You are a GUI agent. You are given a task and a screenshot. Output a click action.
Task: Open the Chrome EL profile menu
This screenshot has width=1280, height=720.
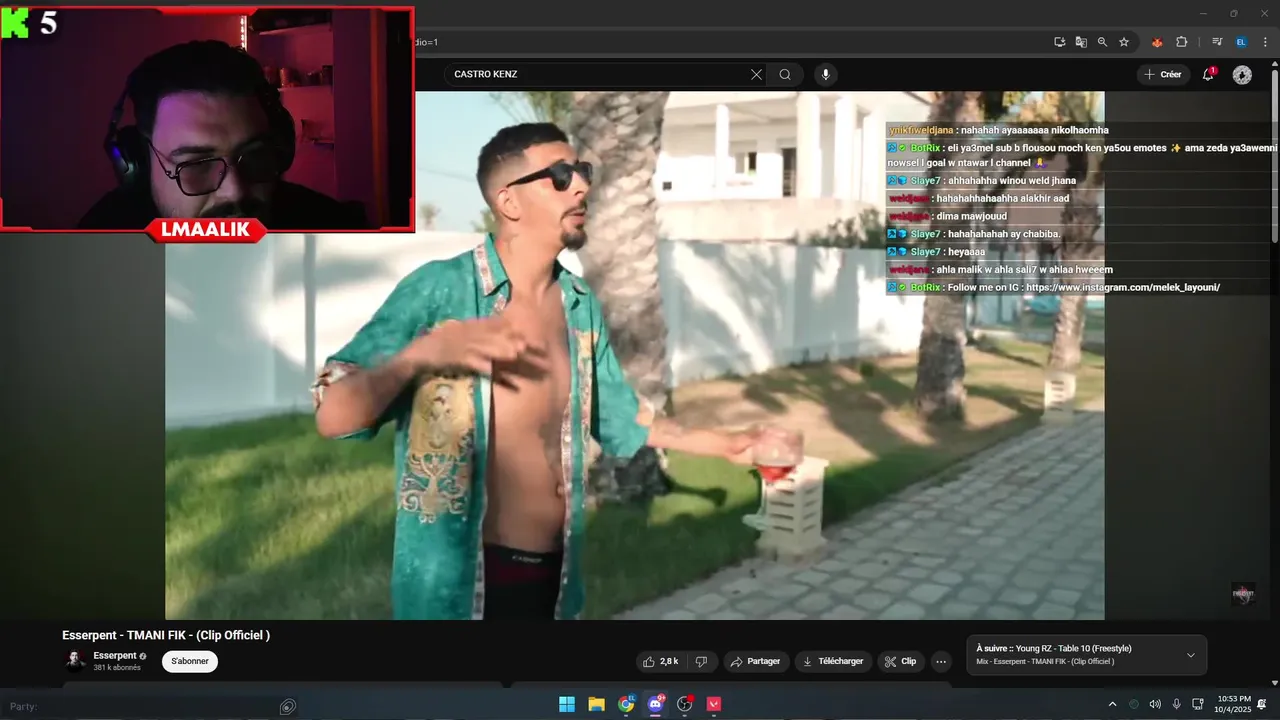[1241, 42]
